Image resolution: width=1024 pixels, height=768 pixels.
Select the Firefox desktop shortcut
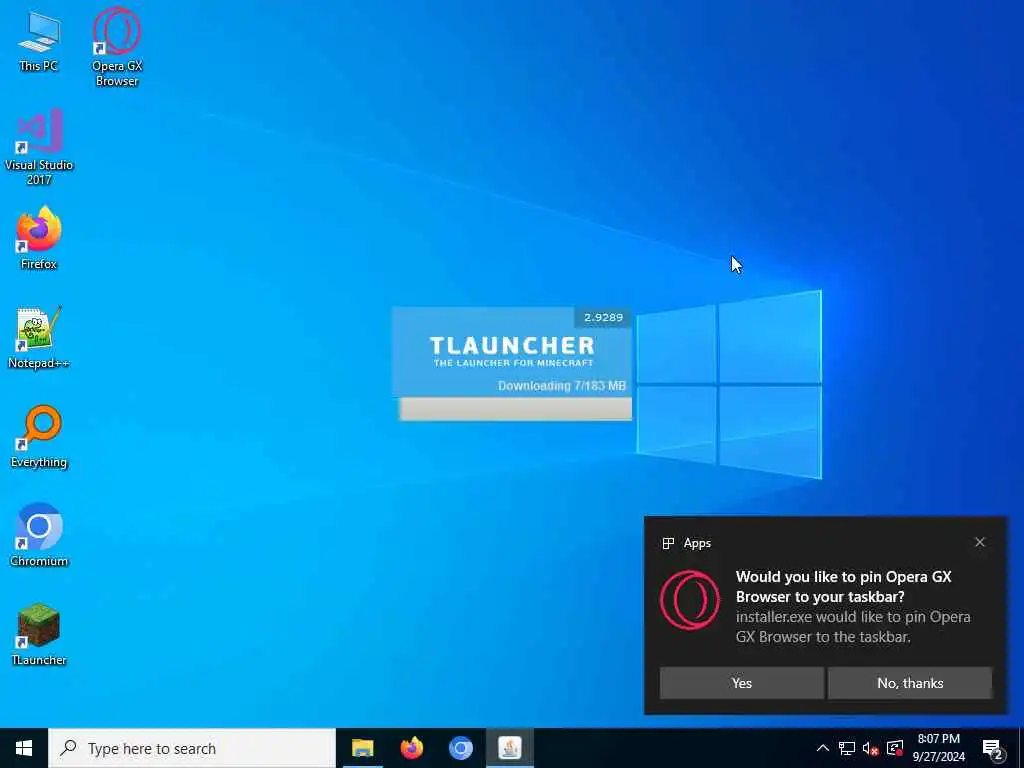pos(39,238)
